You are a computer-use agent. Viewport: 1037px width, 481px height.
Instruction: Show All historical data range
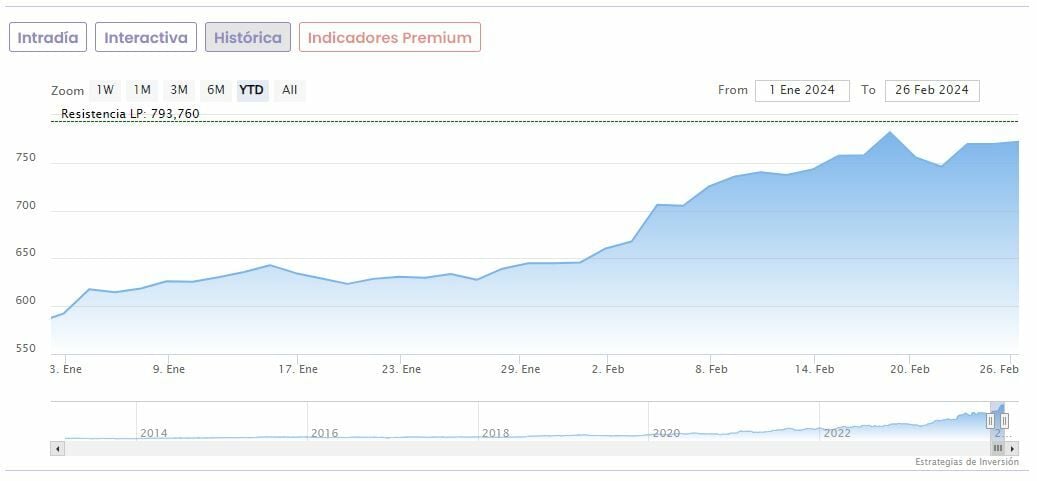[x=289, y=90]
